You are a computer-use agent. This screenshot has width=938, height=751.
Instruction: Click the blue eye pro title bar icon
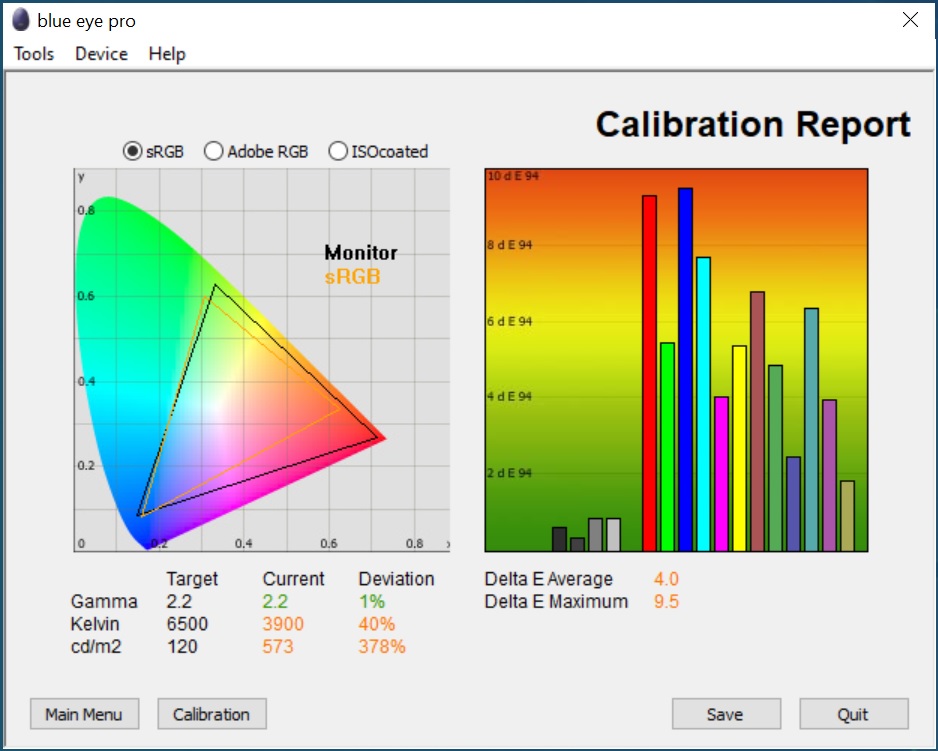21,21
